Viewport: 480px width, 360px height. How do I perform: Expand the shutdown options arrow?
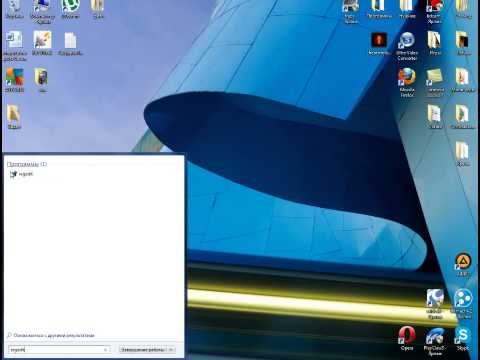(171, 350)
